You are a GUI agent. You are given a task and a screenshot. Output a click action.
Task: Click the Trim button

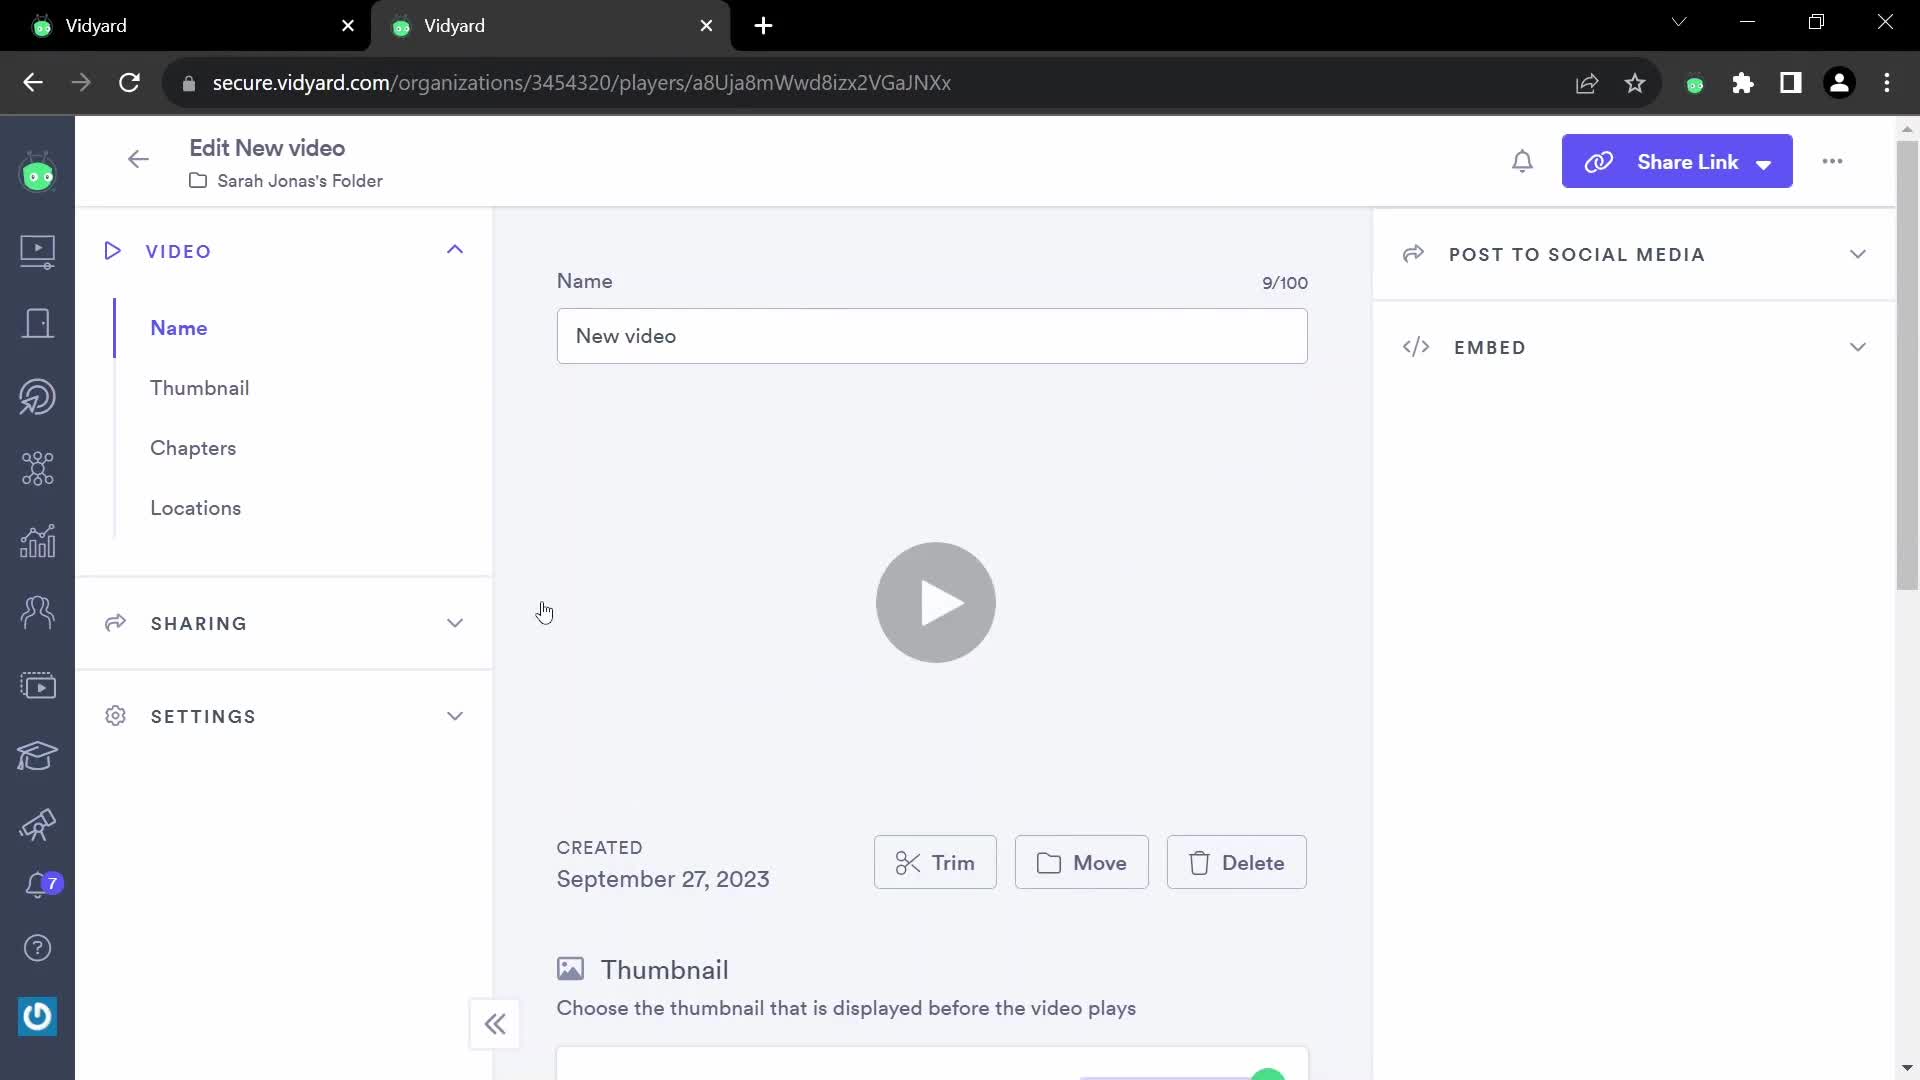(x=935, y=862)
